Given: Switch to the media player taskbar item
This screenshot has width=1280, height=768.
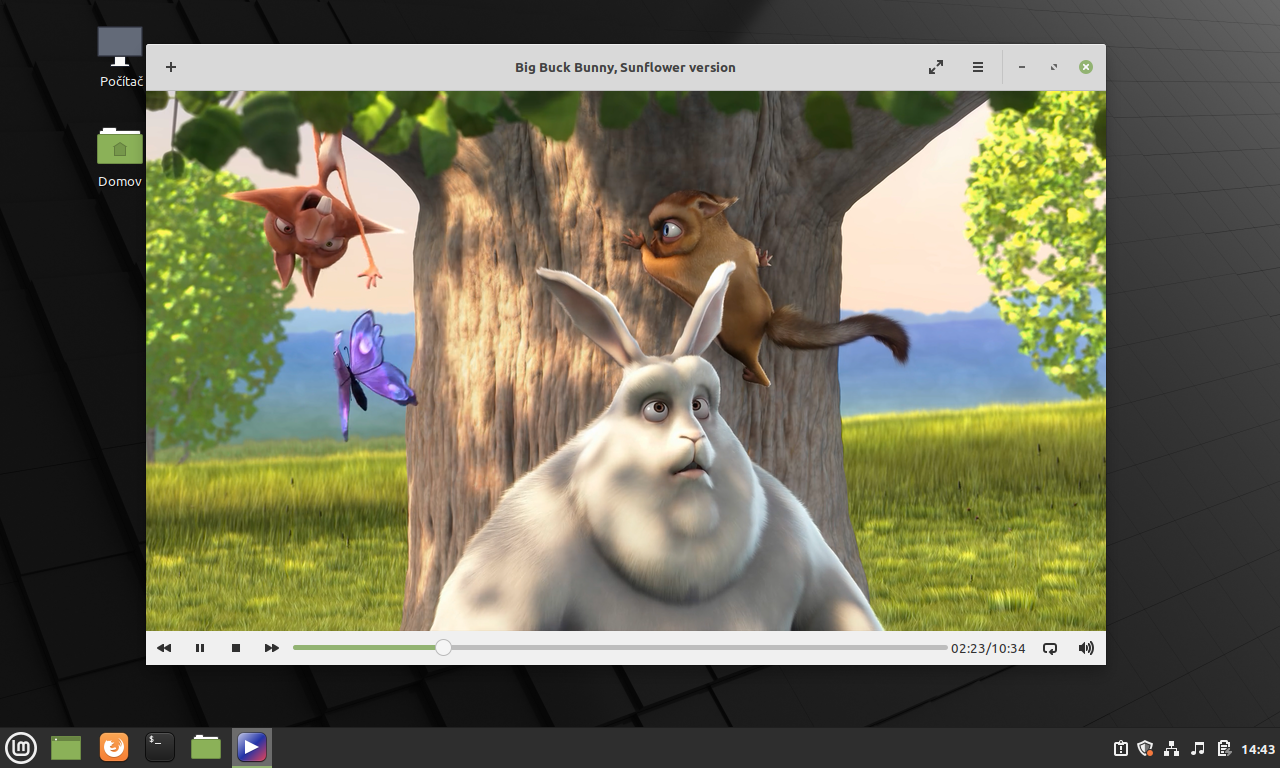Looking at the screenshot, I should tap(251, 747).
